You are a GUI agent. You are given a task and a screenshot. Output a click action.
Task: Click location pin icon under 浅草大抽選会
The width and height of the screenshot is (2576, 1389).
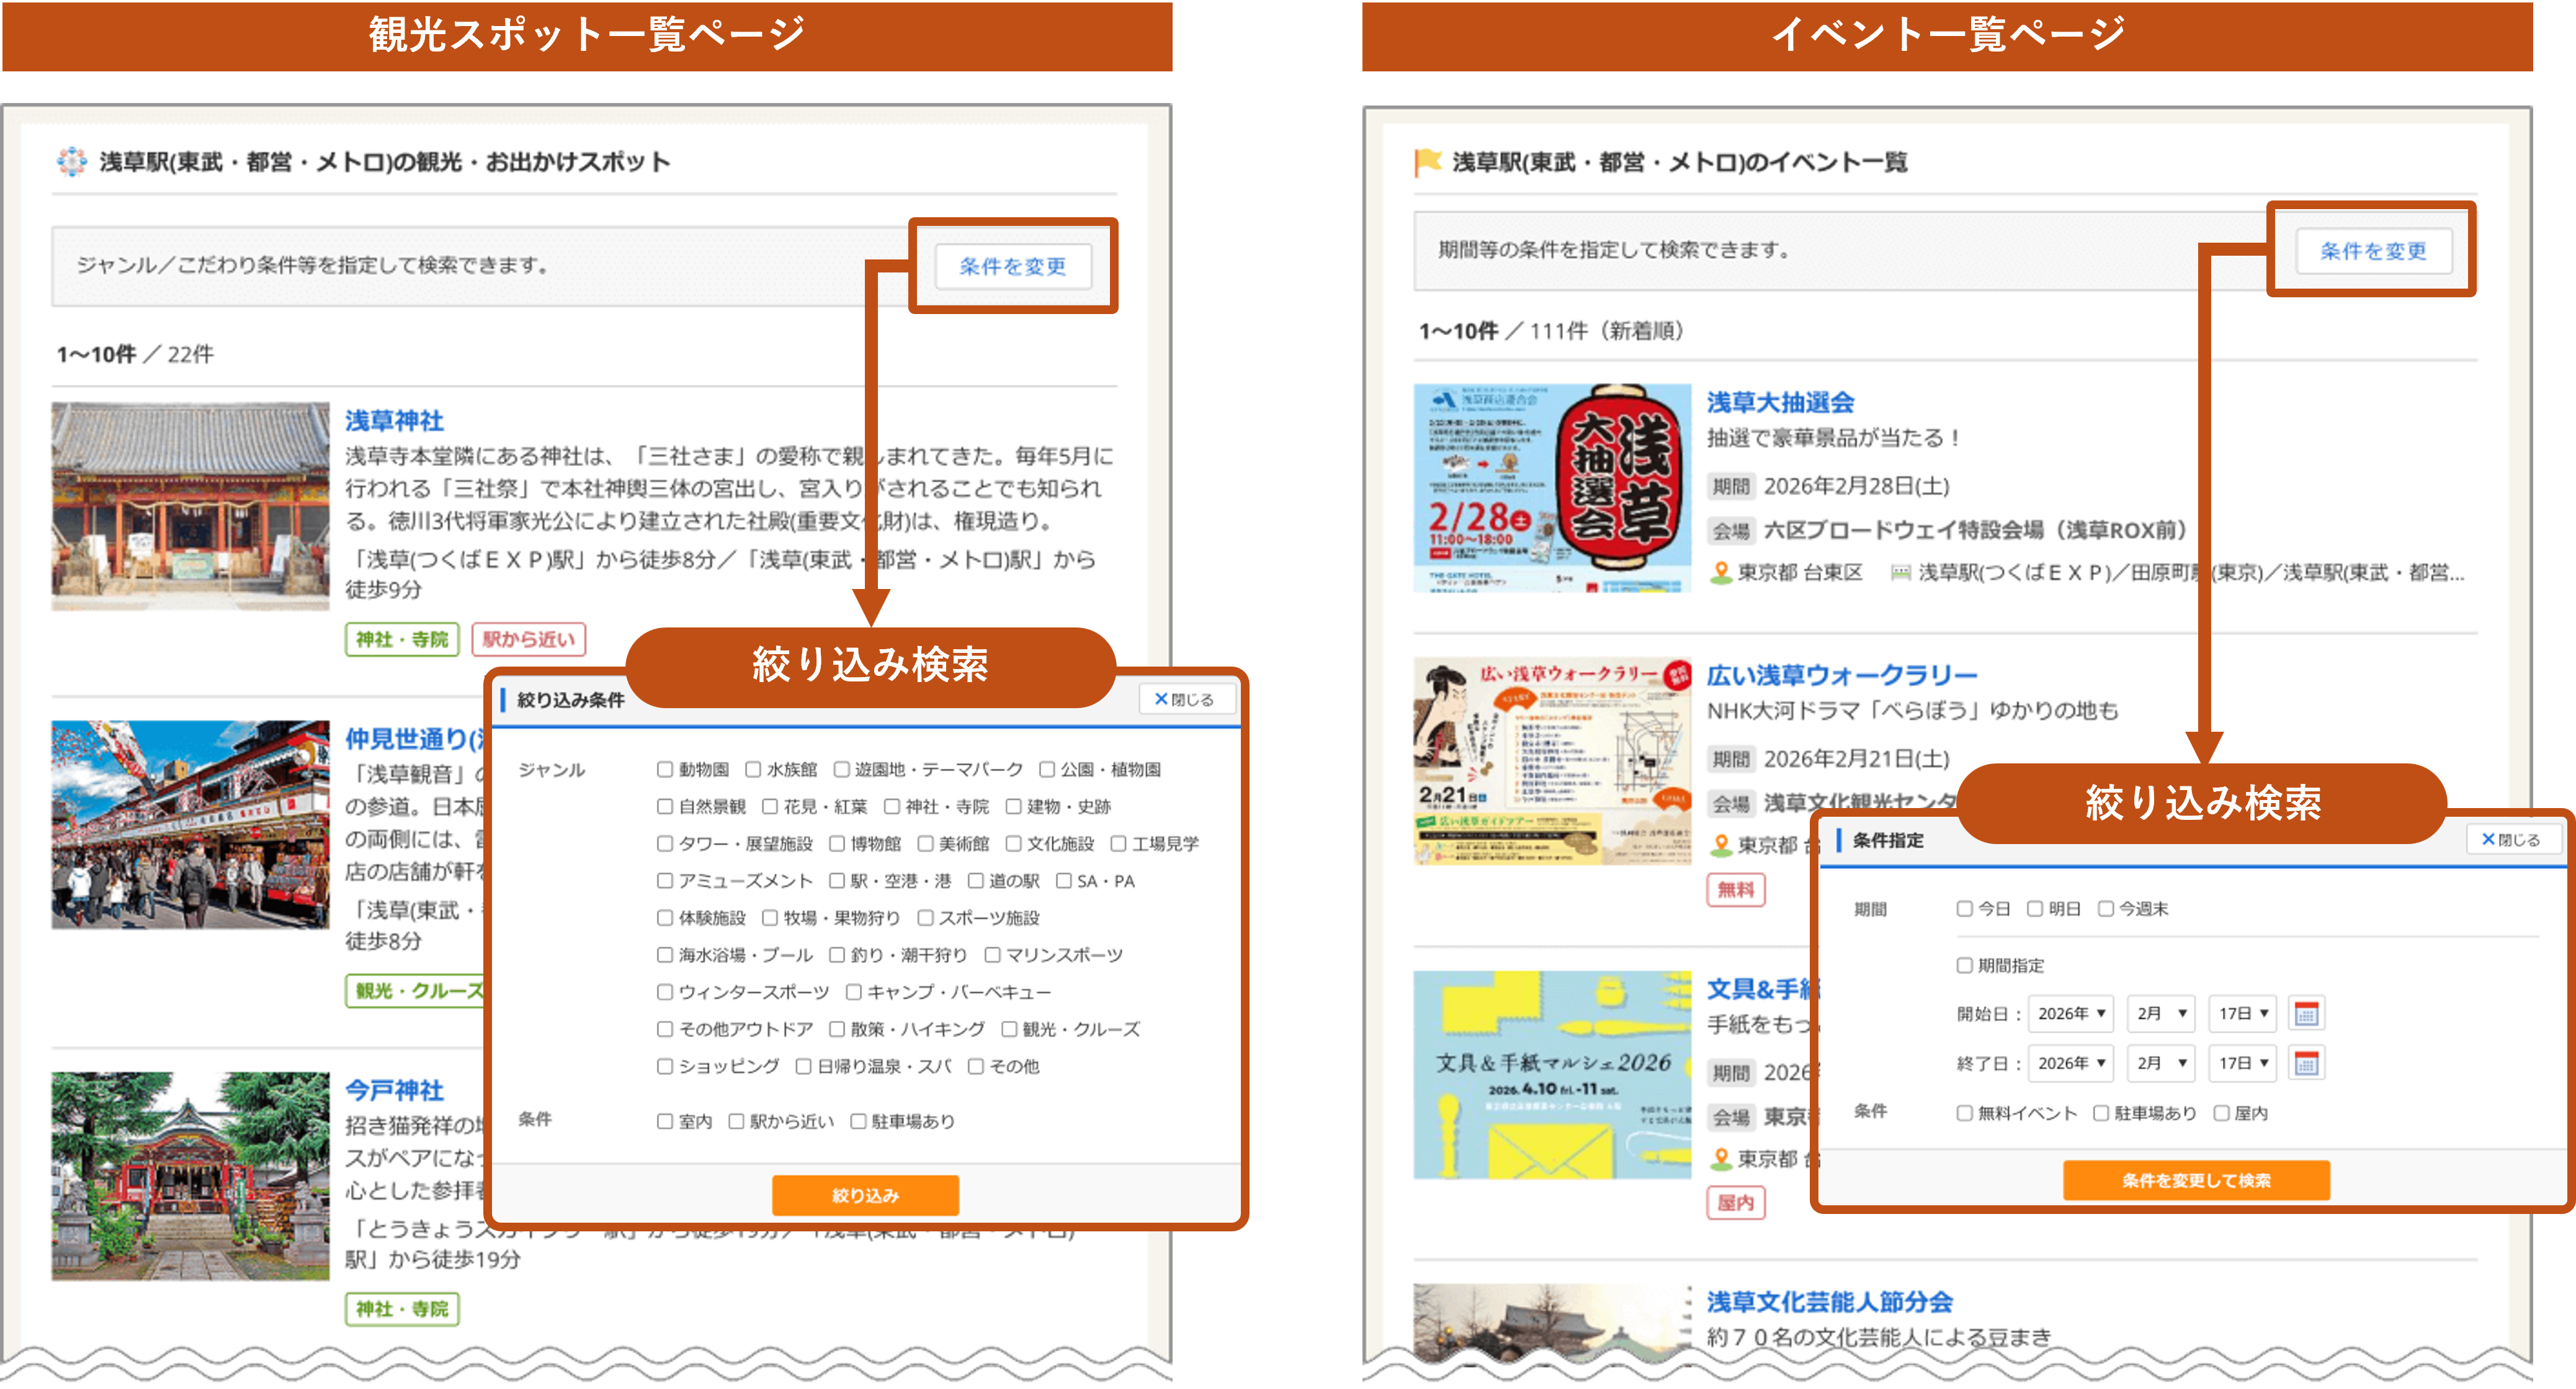pos(1720,572)
